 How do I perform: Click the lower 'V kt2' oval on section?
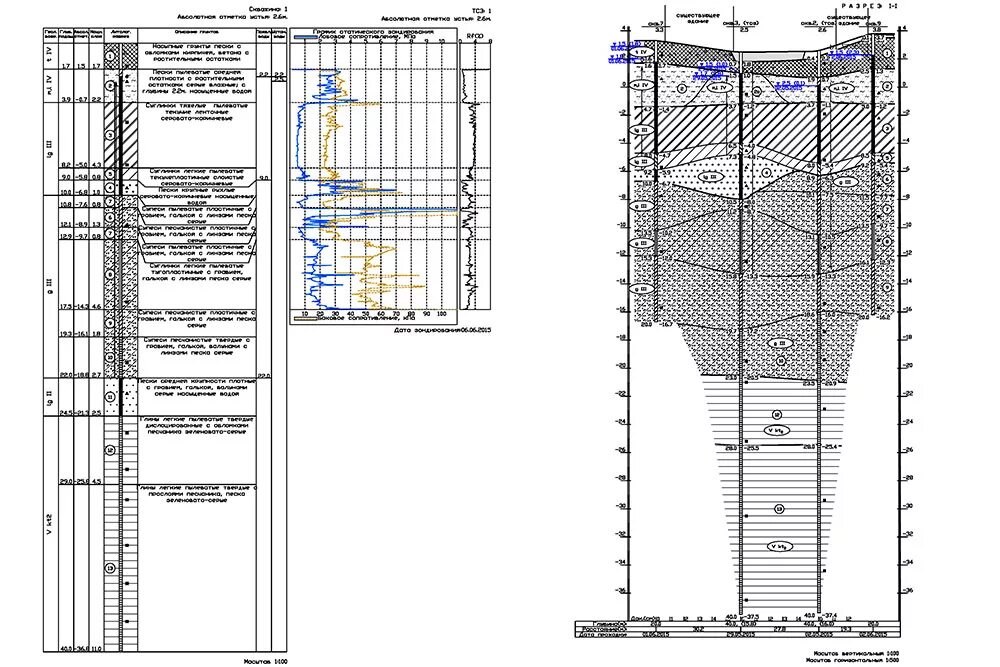pyautogui.click(x=779, y=546)
